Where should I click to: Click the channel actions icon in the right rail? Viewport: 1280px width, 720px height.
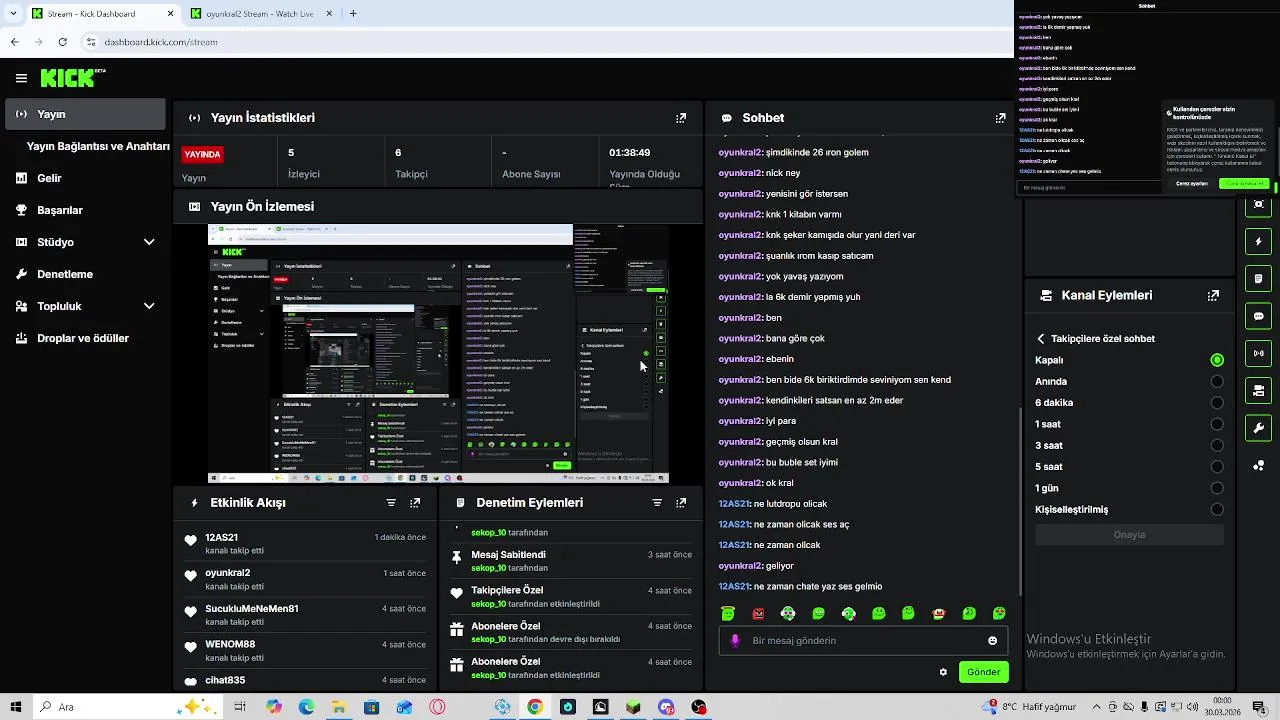(1259, 390)
